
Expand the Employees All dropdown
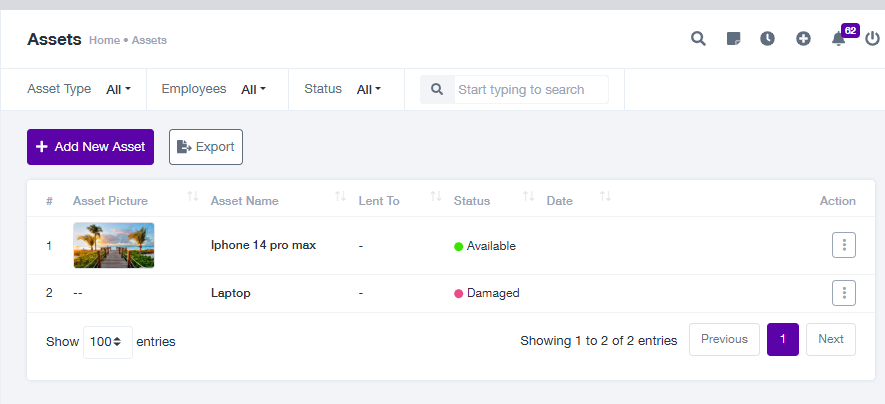coord(253,89)
